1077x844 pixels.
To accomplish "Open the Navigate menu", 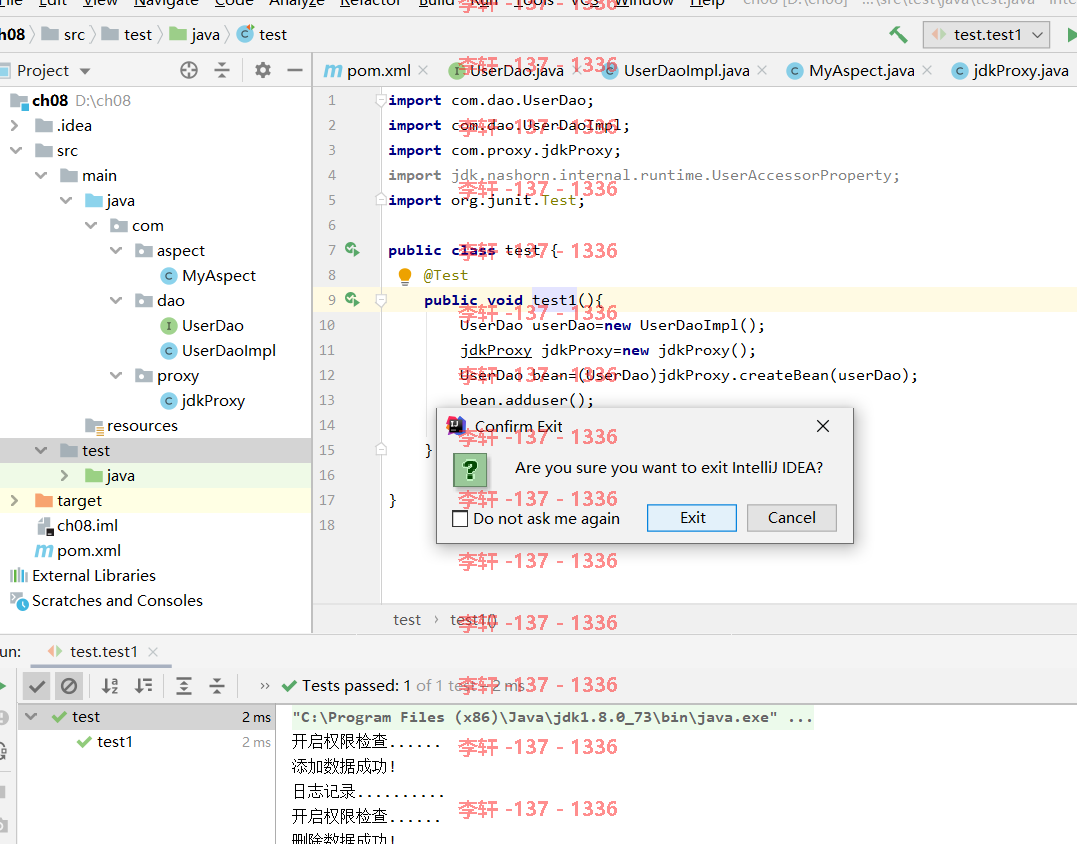I will click(166, 3).
